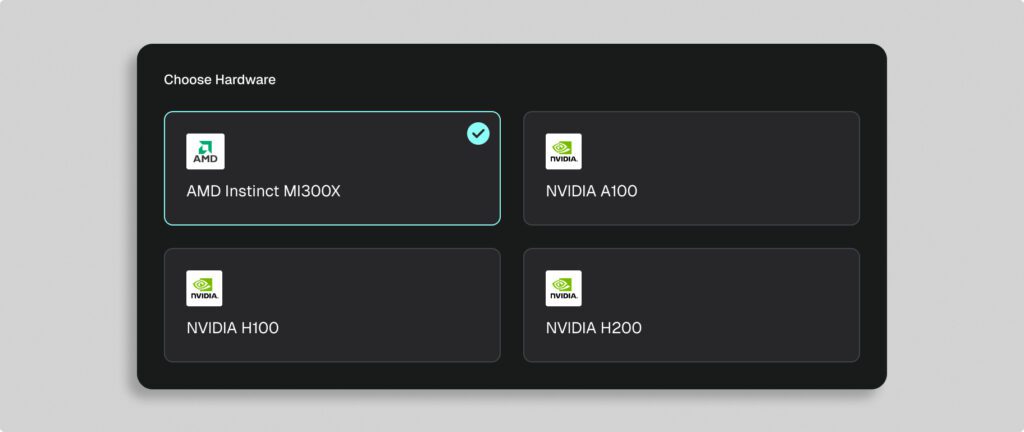Click the NVIDIA logo on the A100 card
This screenshot has width=1024, height=432.
(x=564, y=151)
